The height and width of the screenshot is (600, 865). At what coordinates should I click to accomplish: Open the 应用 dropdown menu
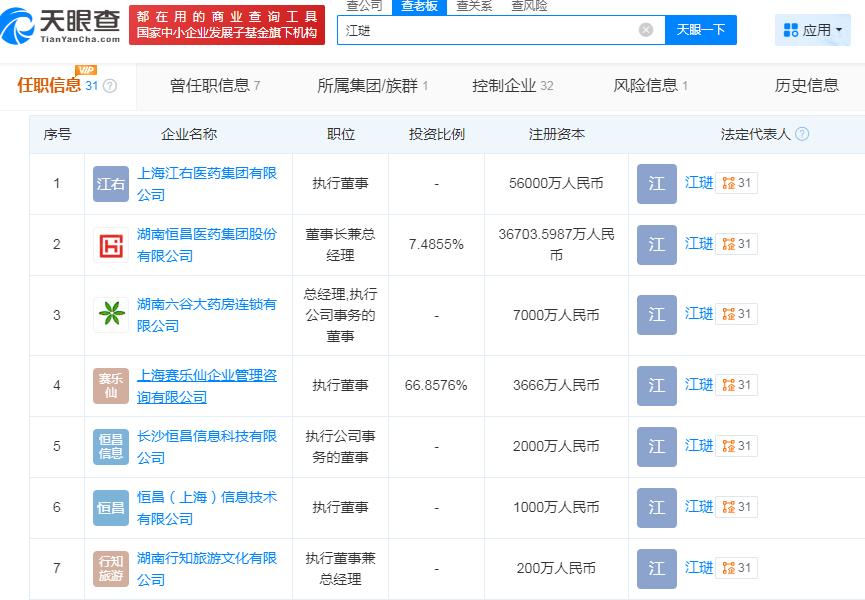coord(811,30)
